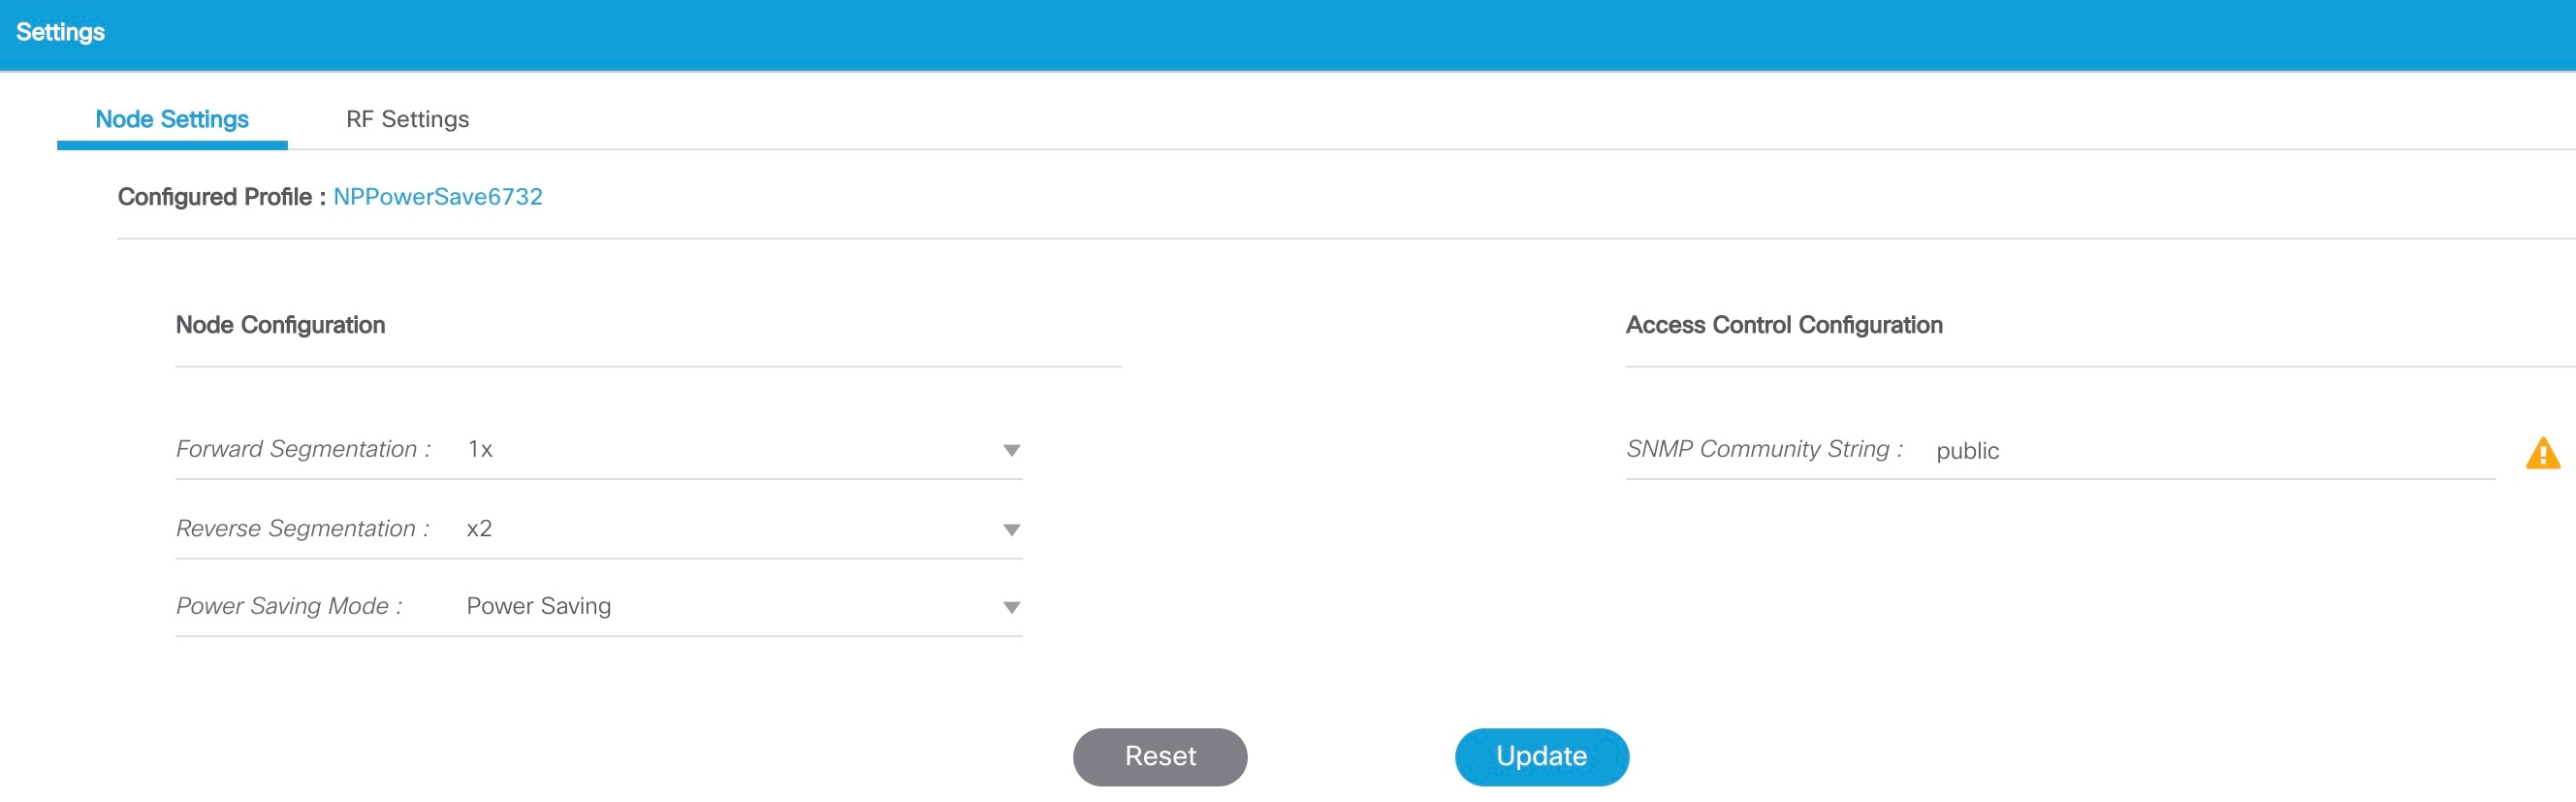Switch to the Node Settings tab
The image size is (2576, 802).
[172, 119]
